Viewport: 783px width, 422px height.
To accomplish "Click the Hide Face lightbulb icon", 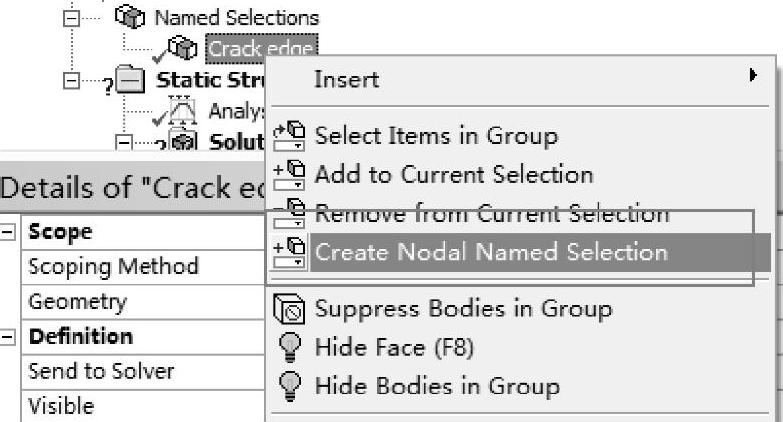I will click(x=288, y=348).
